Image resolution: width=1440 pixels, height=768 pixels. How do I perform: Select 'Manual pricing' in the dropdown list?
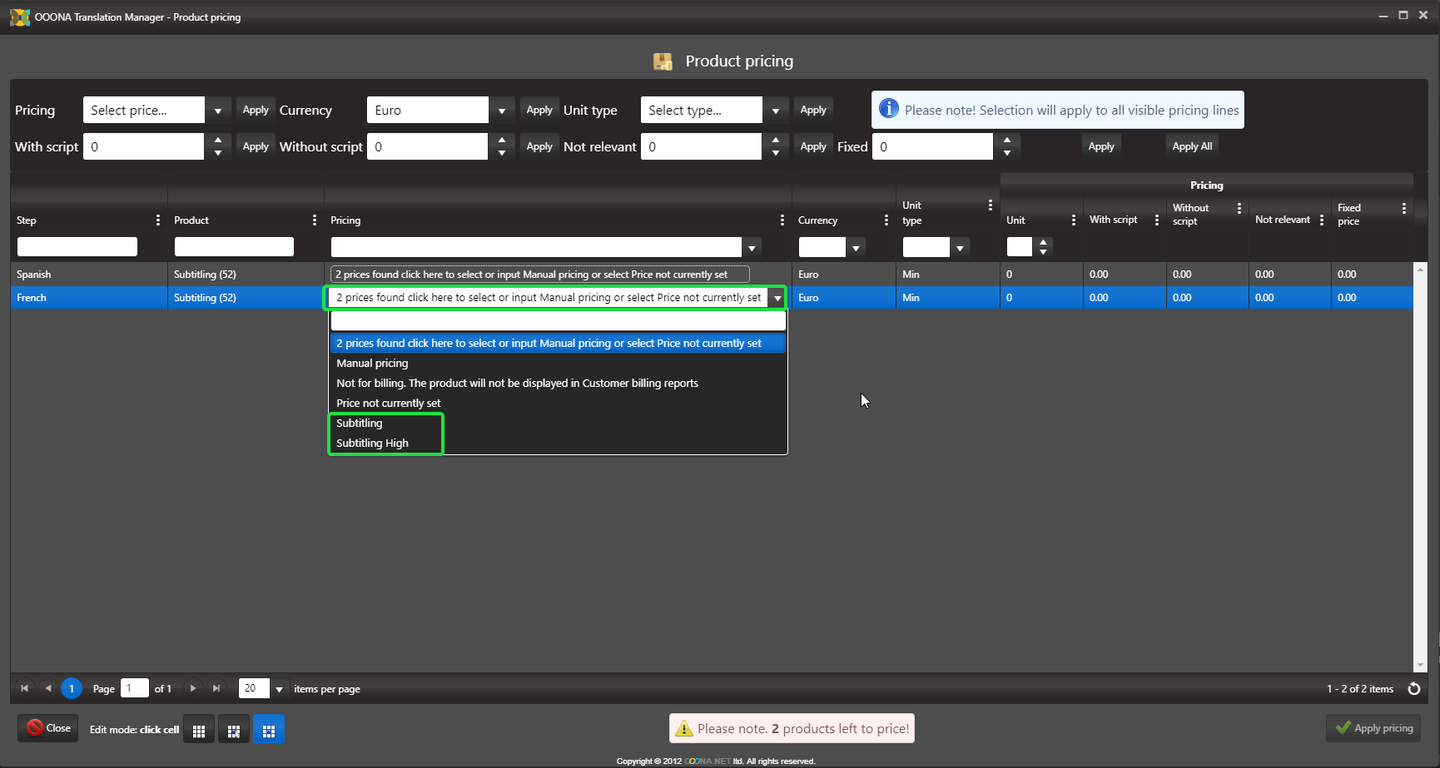point(372,363)
